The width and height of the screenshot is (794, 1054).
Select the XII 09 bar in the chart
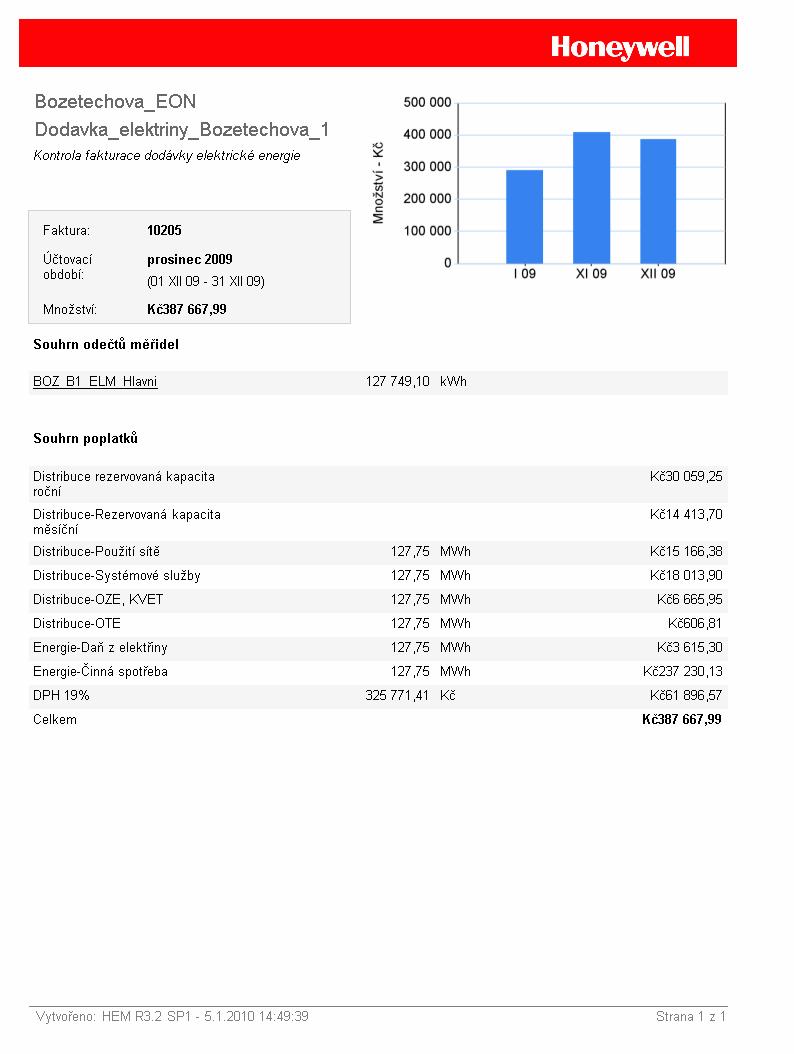pyautogui.click(x=658, y=201)
